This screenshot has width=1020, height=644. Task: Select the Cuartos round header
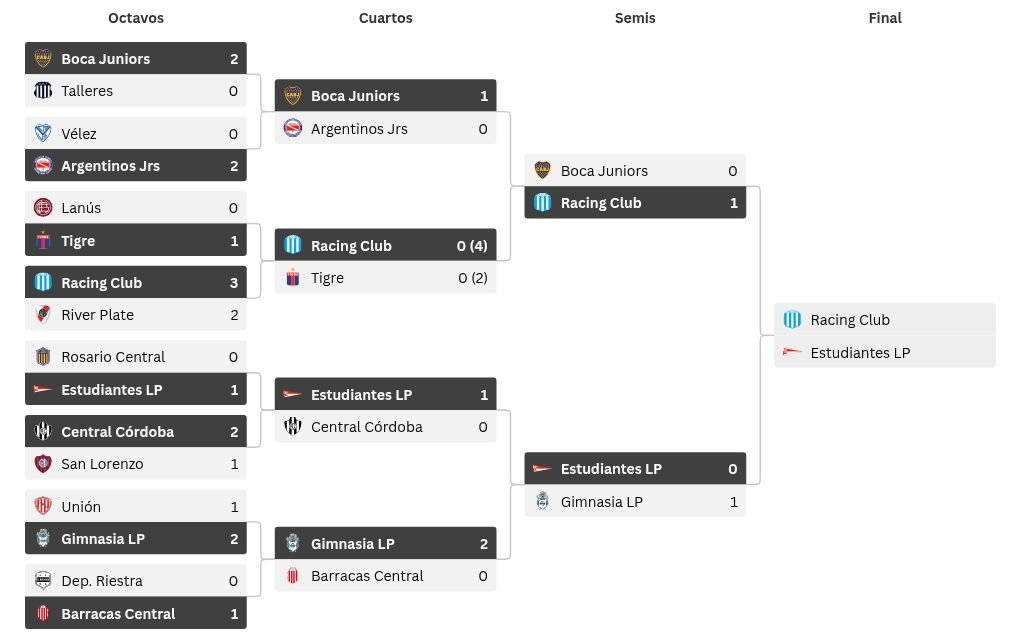385,18
